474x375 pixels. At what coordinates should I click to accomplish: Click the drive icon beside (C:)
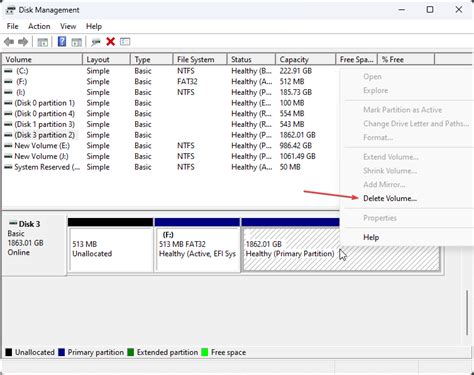coord(8,71)
